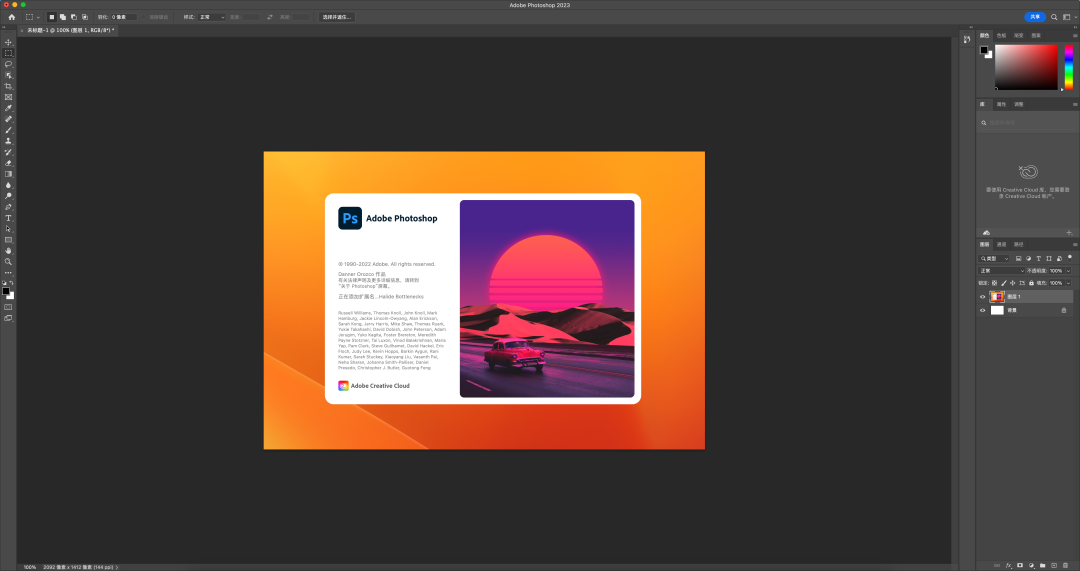
Task: Select the Rectangle shape tool
Action: [8, 240]
